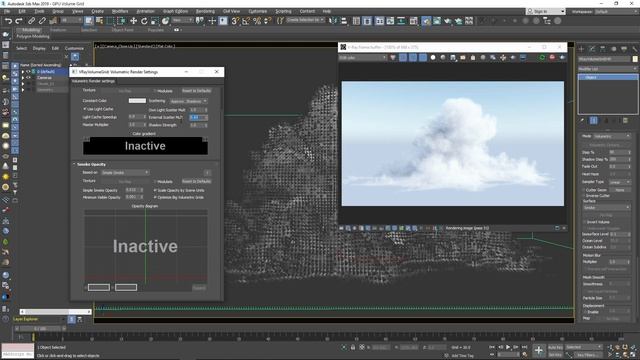Toggle the Modulate checkbox beside Constant Color

155,91
